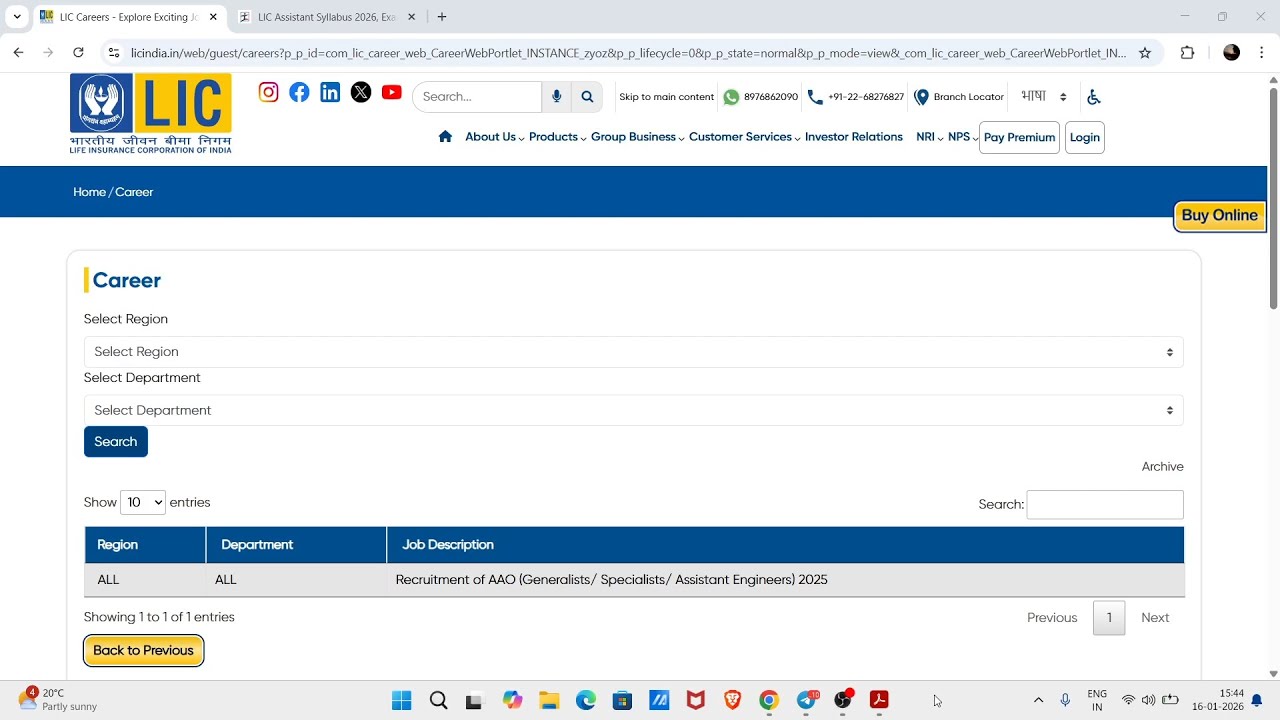
Task: Close the LIC Assistant Syllabus tab
Action: [411, 17]
